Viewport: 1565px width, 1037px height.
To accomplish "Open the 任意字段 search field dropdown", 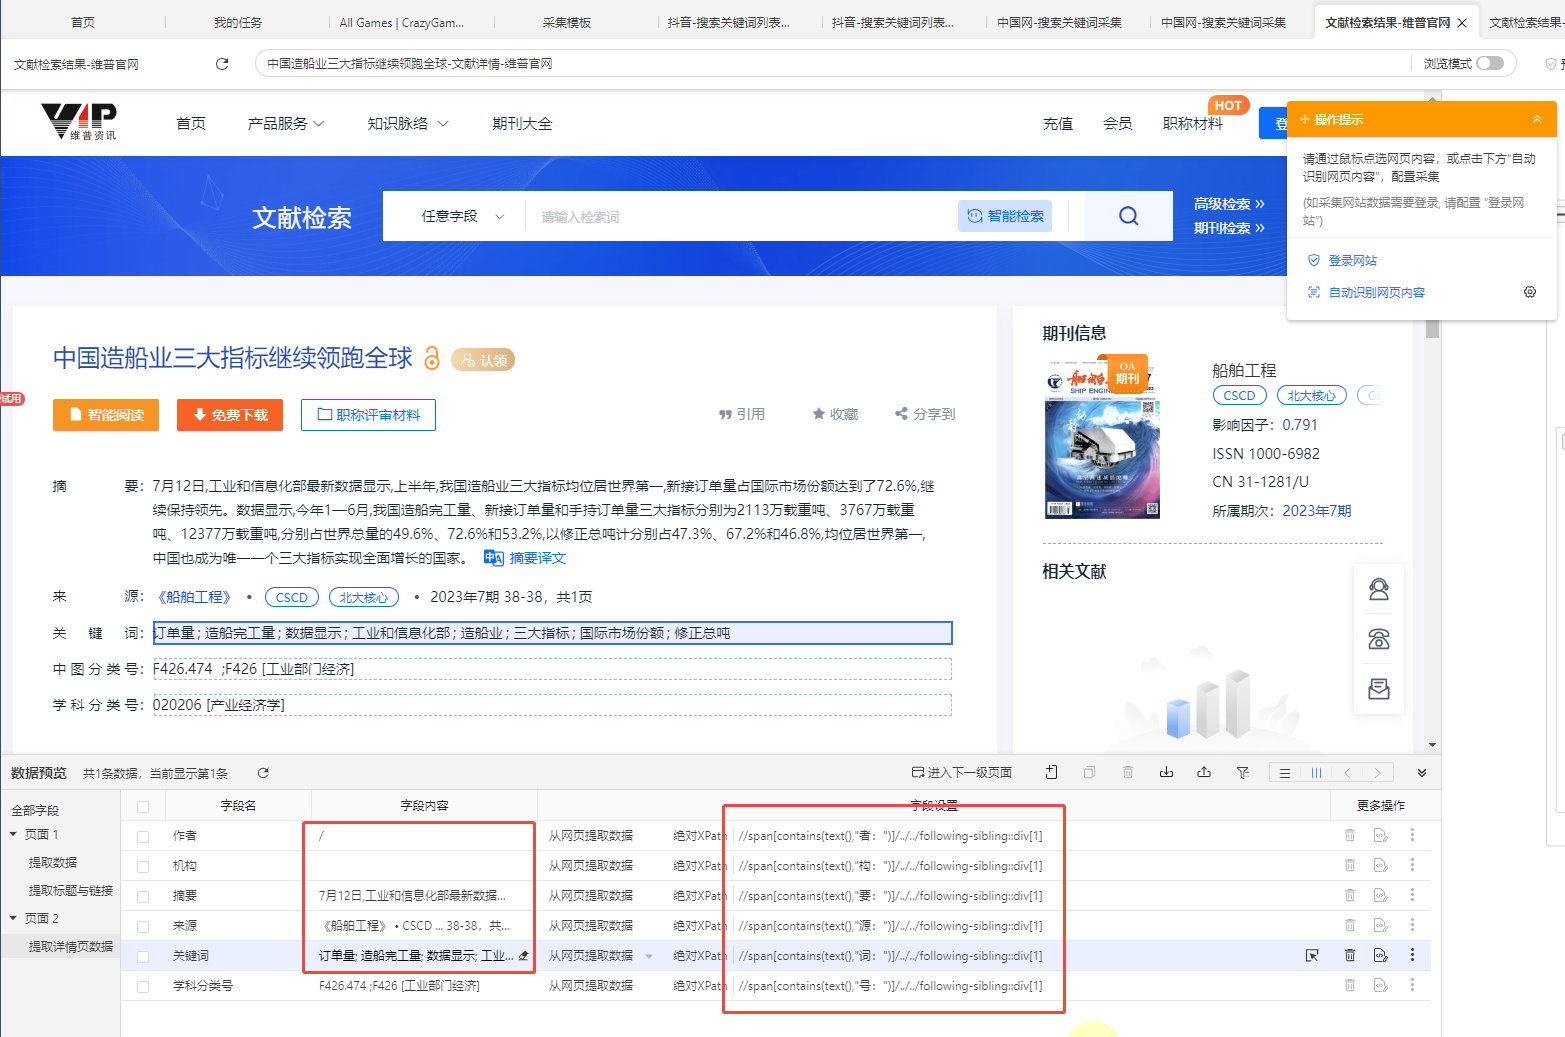I will pyautogui.click(x=462, y=216).
